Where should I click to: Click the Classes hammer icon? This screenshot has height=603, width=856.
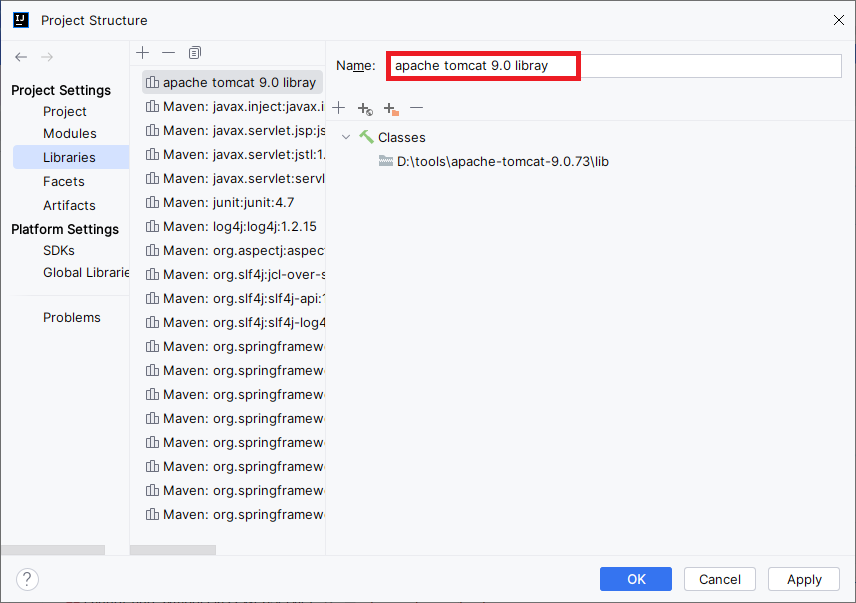(366, 137)
